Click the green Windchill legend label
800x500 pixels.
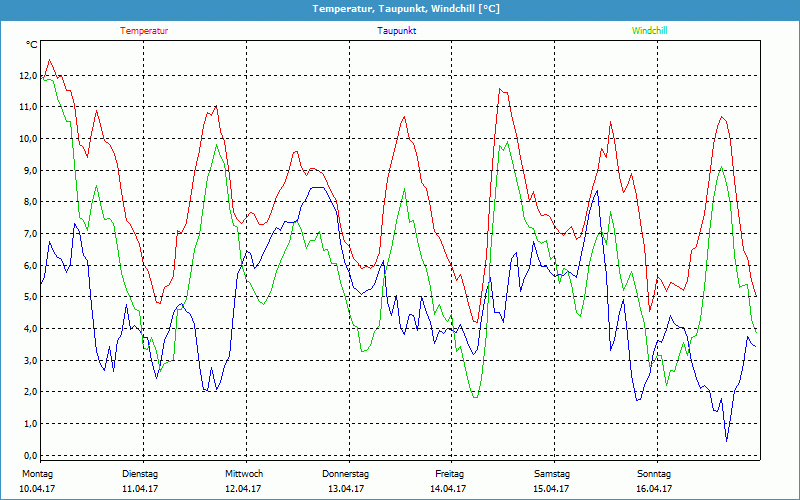(649, 31)
